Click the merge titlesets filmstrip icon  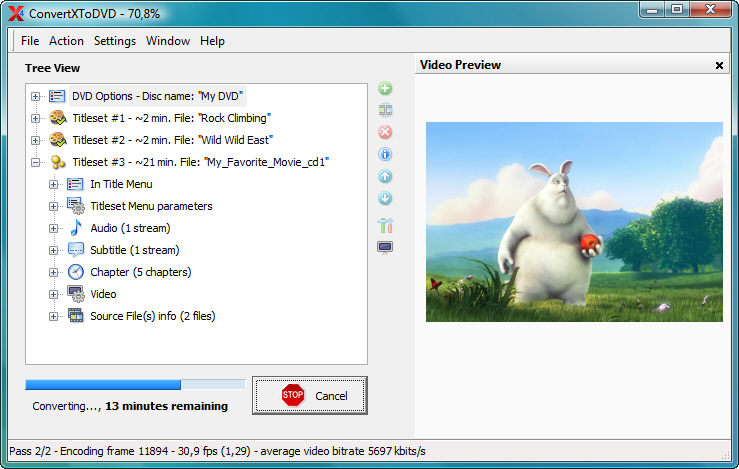click(x=385, y=110)
